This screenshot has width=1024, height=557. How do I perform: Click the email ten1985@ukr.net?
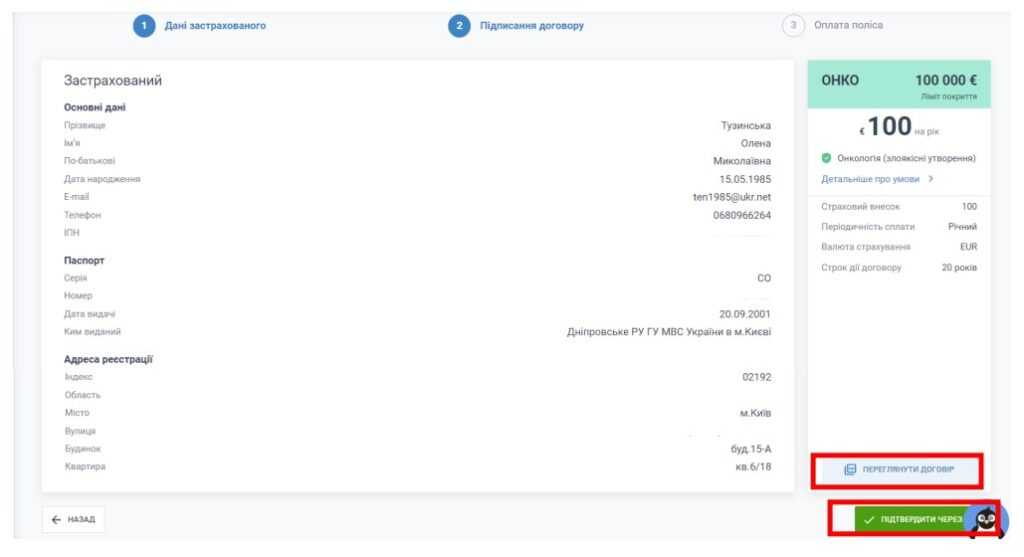click(731, 197)
